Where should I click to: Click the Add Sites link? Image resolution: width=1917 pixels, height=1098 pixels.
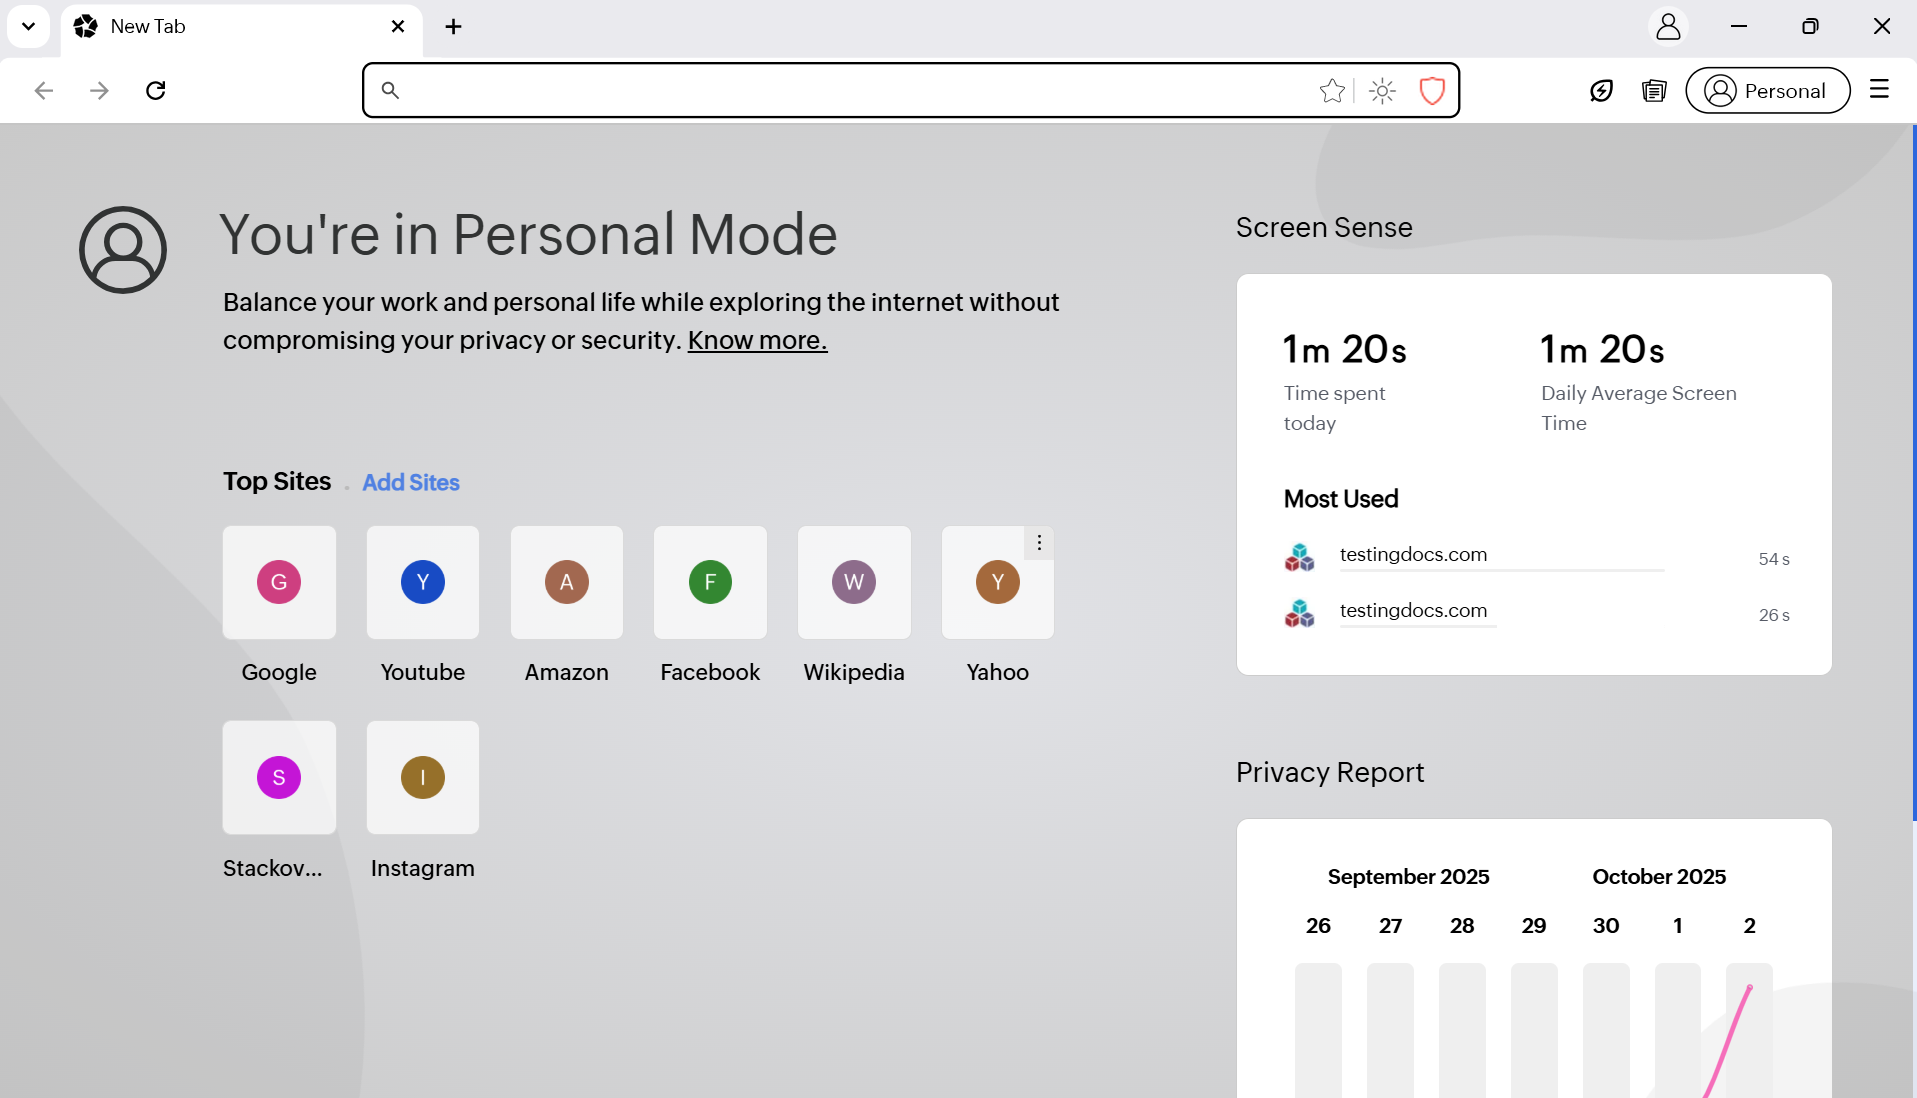tap(410, 482)
